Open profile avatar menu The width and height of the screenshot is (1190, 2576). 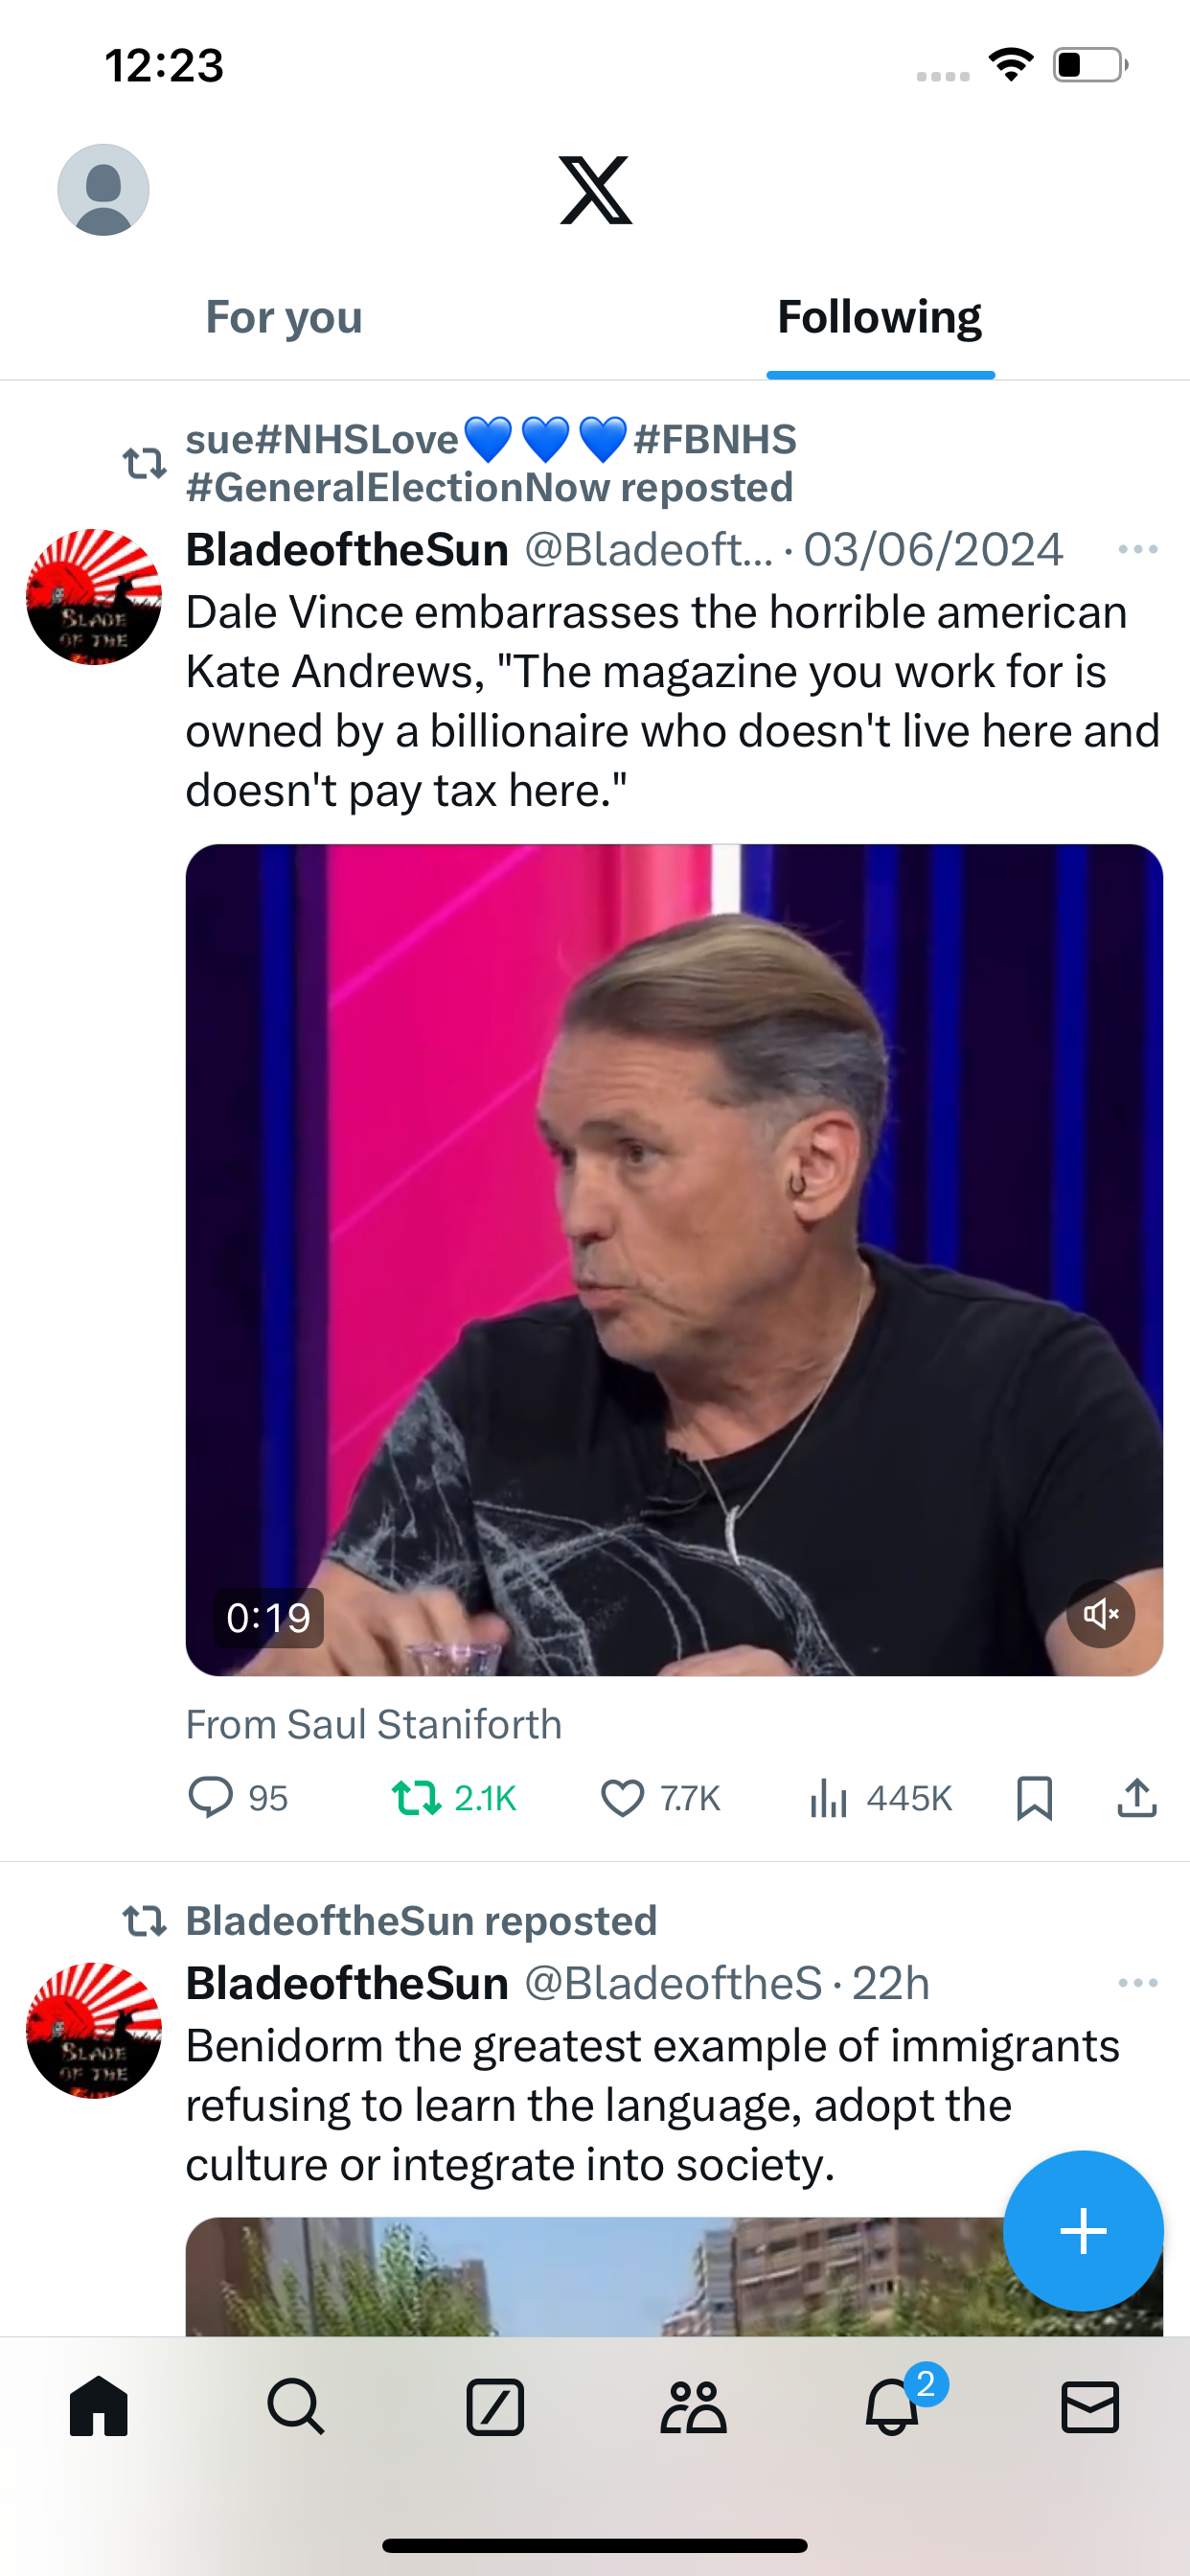point(103,190)
